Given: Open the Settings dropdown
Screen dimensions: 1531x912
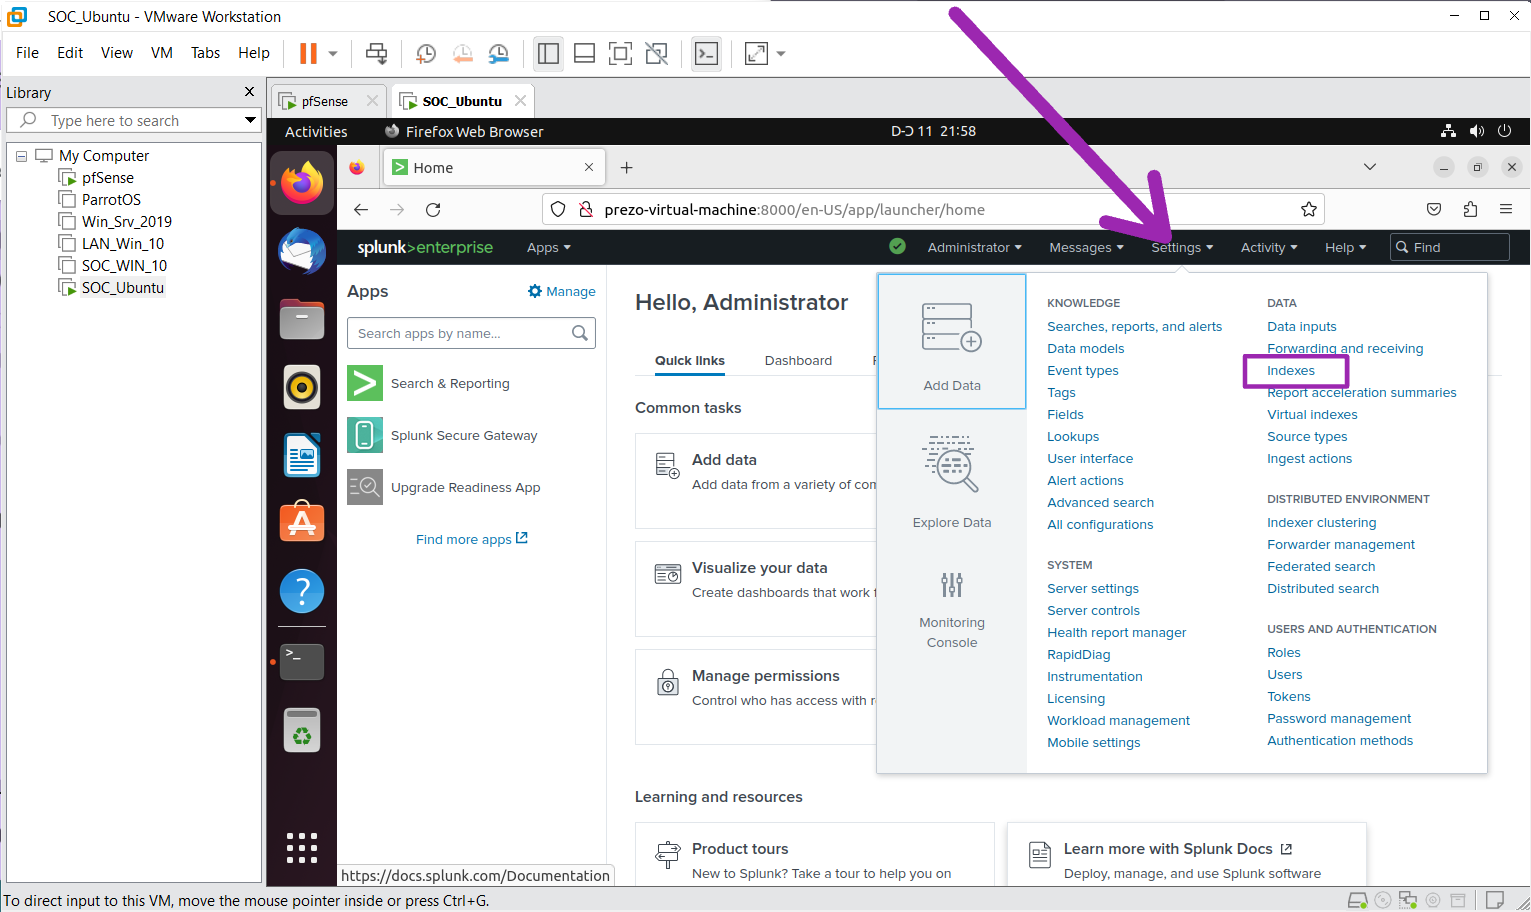Looking at the screenshot, I should click(x=1182, y=248).
